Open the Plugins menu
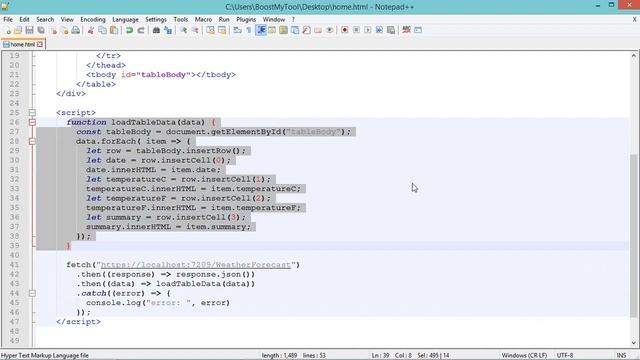Screen dimensions: 640x360 pyautogui.click(x=246, y=19)
